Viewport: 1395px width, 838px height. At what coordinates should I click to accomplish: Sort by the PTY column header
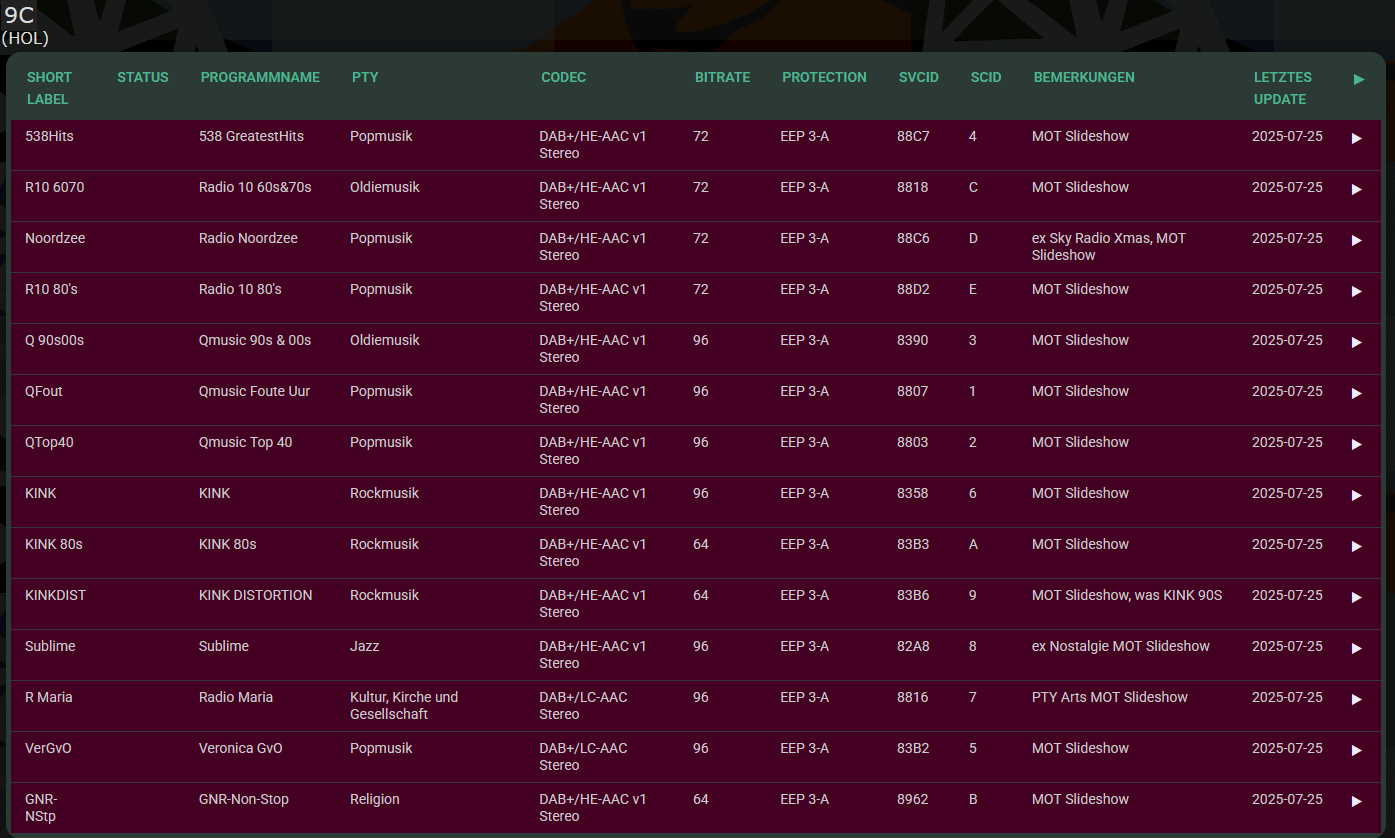[365, 77]
